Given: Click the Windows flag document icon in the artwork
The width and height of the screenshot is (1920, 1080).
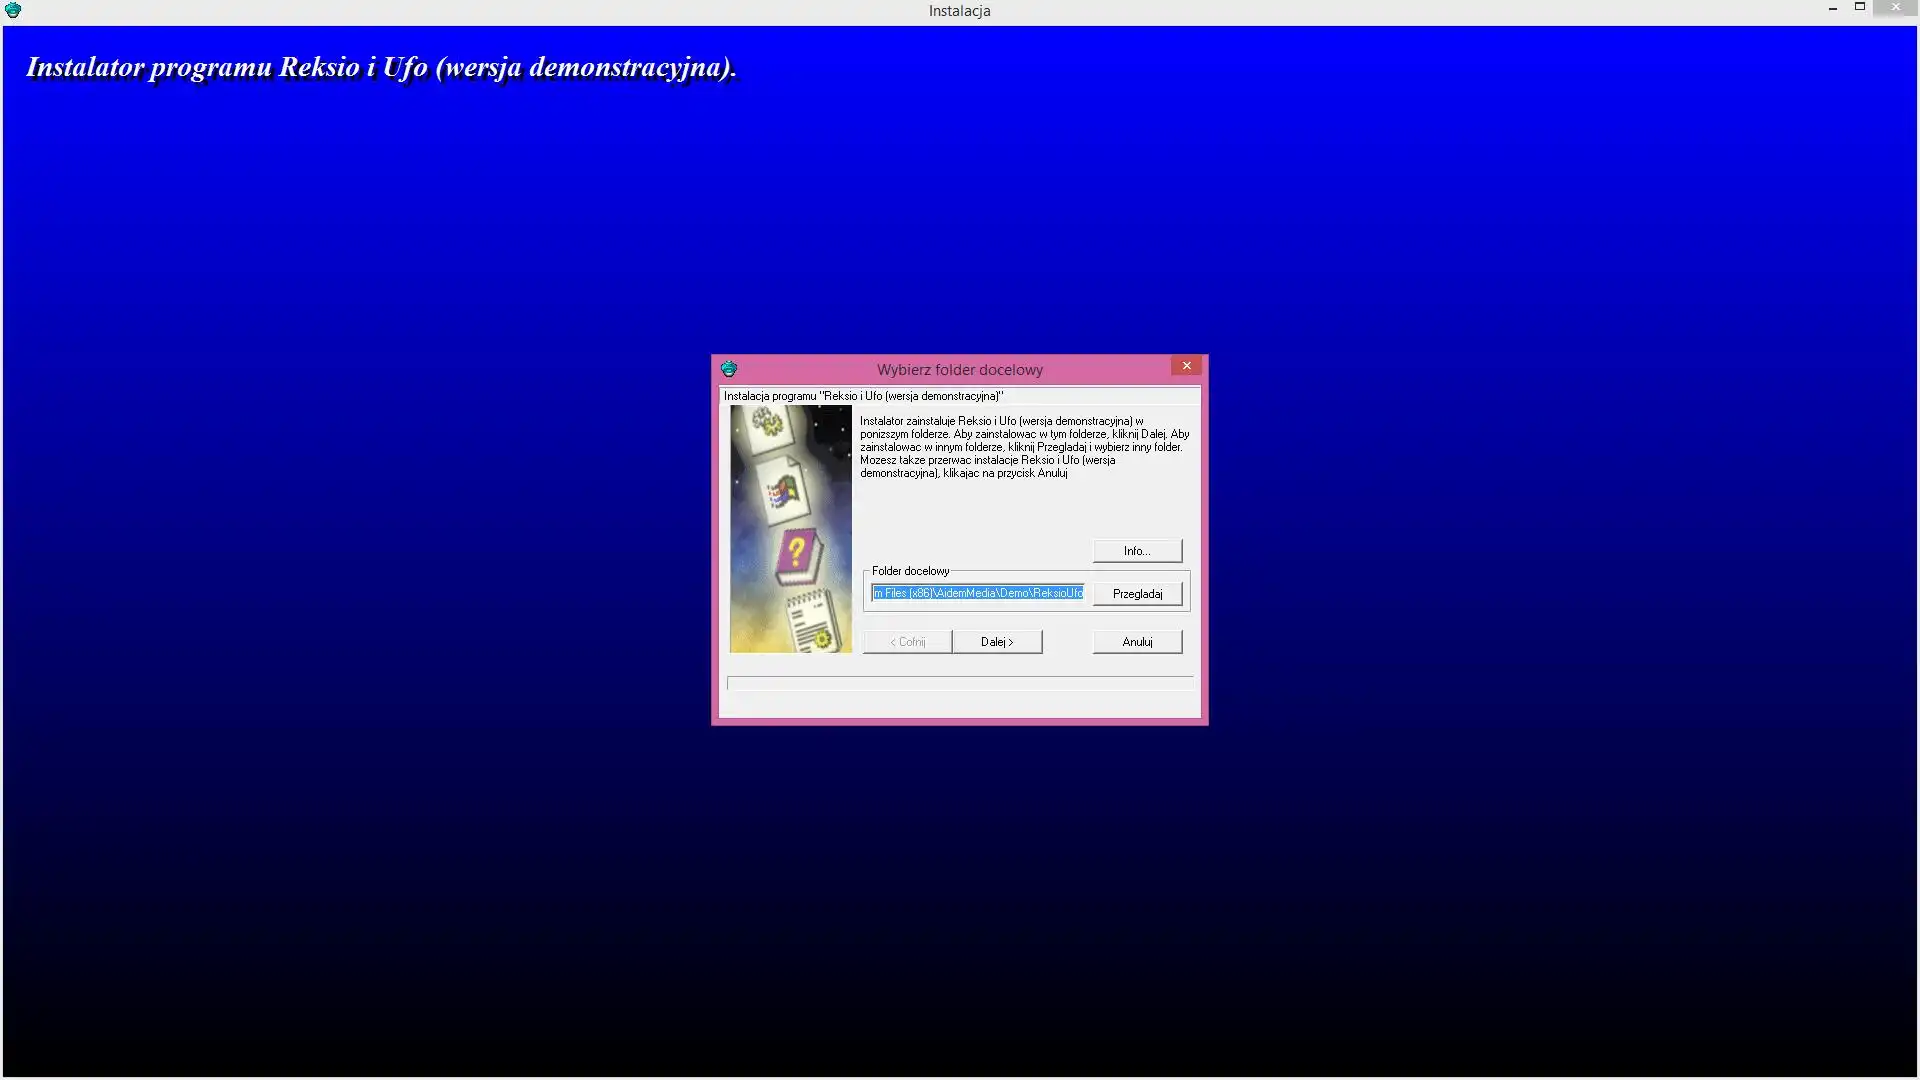Looking at the screenshot, I should click(x=783, y=491).
